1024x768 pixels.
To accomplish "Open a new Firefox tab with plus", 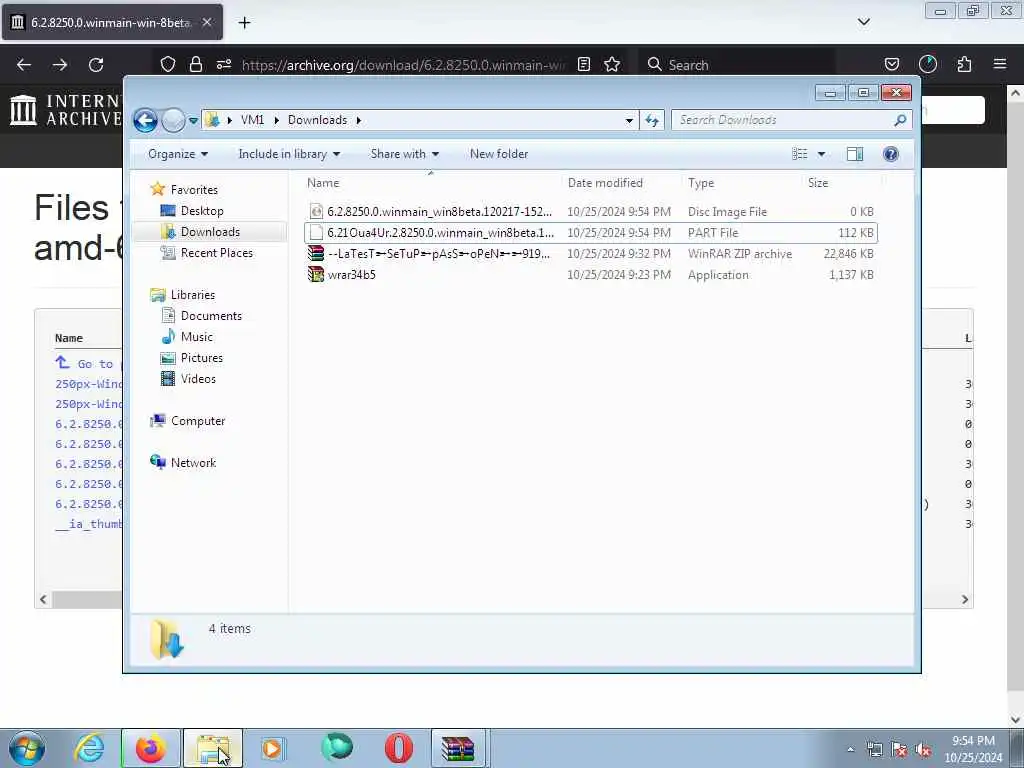I will pos(244,23).
